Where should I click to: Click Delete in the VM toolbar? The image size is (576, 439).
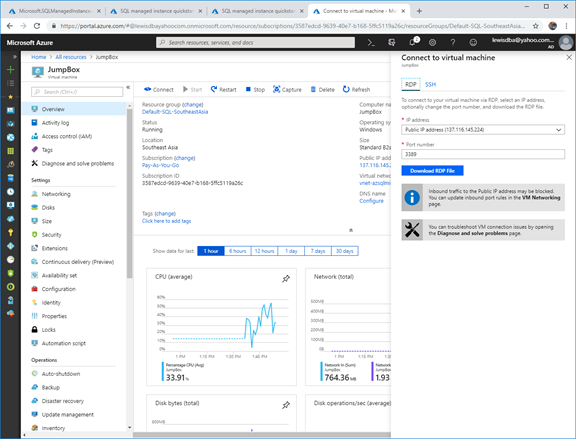point(323,89)
